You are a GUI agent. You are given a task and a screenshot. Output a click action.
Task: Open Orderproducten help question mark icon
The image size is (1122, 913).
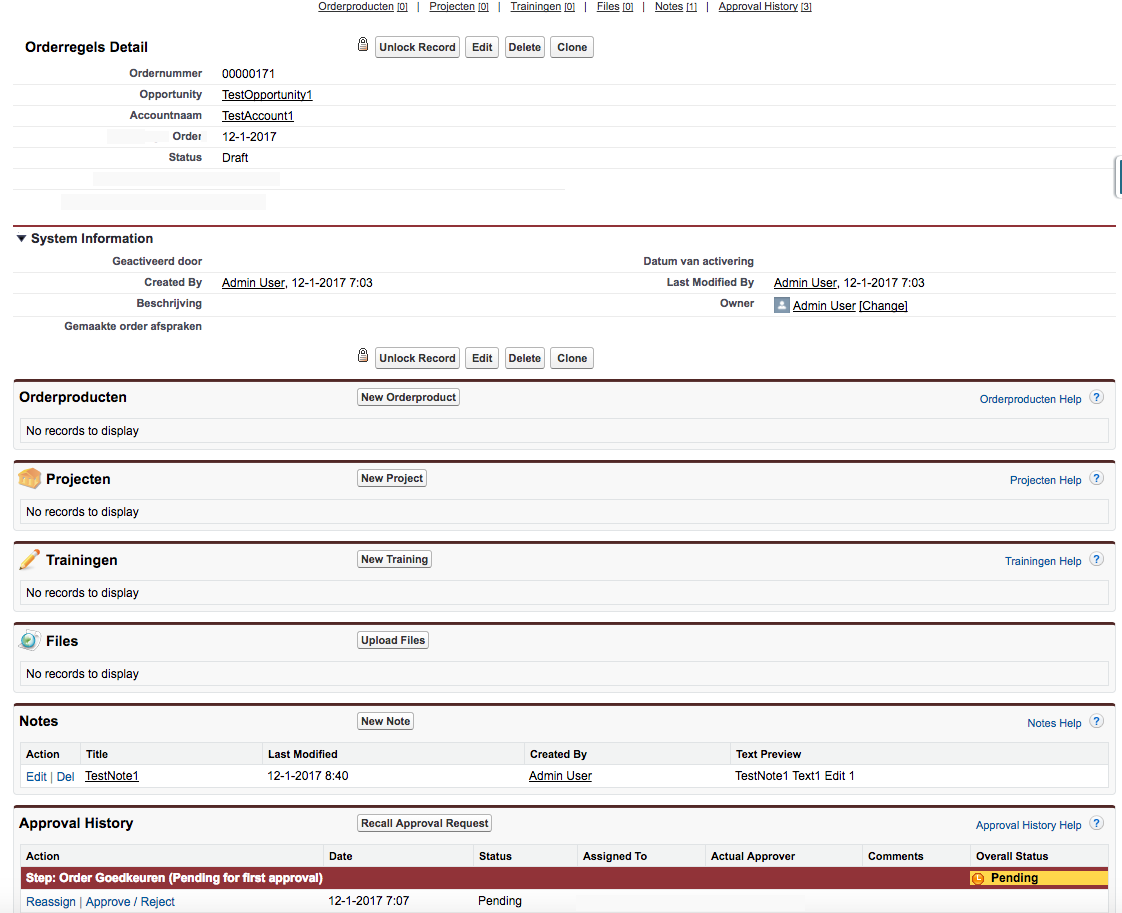coord(1096,398)
